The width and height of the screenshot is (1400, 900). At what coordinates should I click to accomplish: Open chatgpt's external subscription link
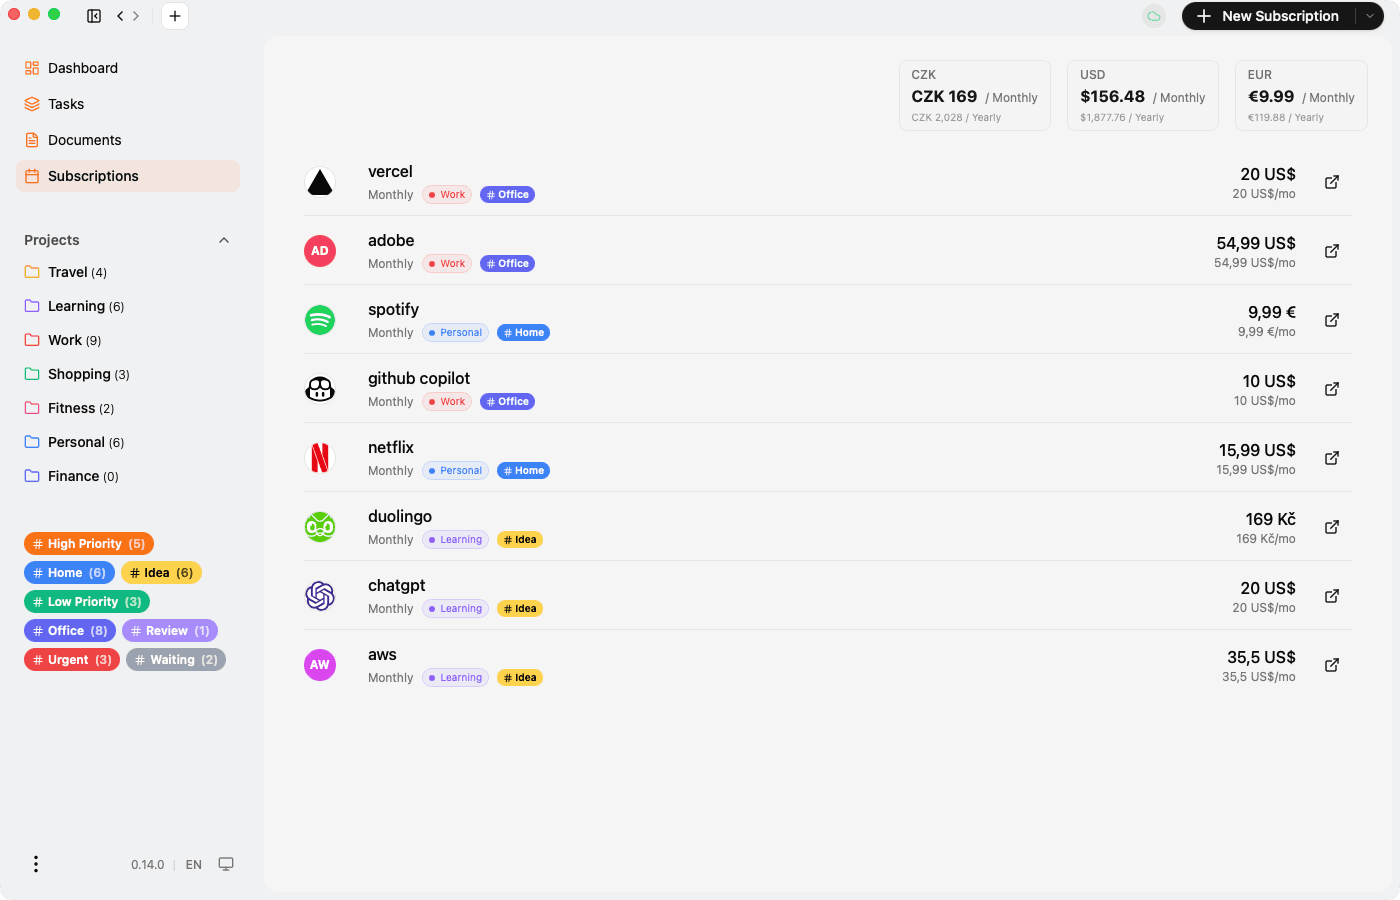click(1331, 595)
